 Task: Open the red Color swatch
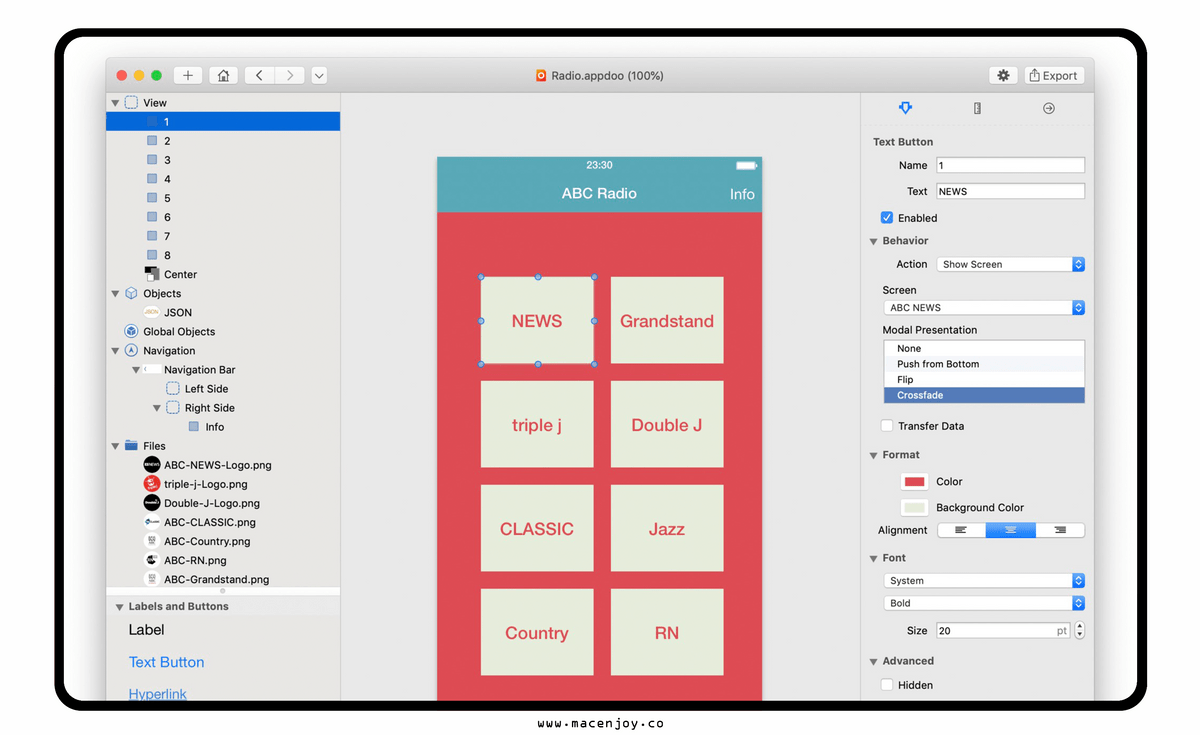click(x=914, y=481)
